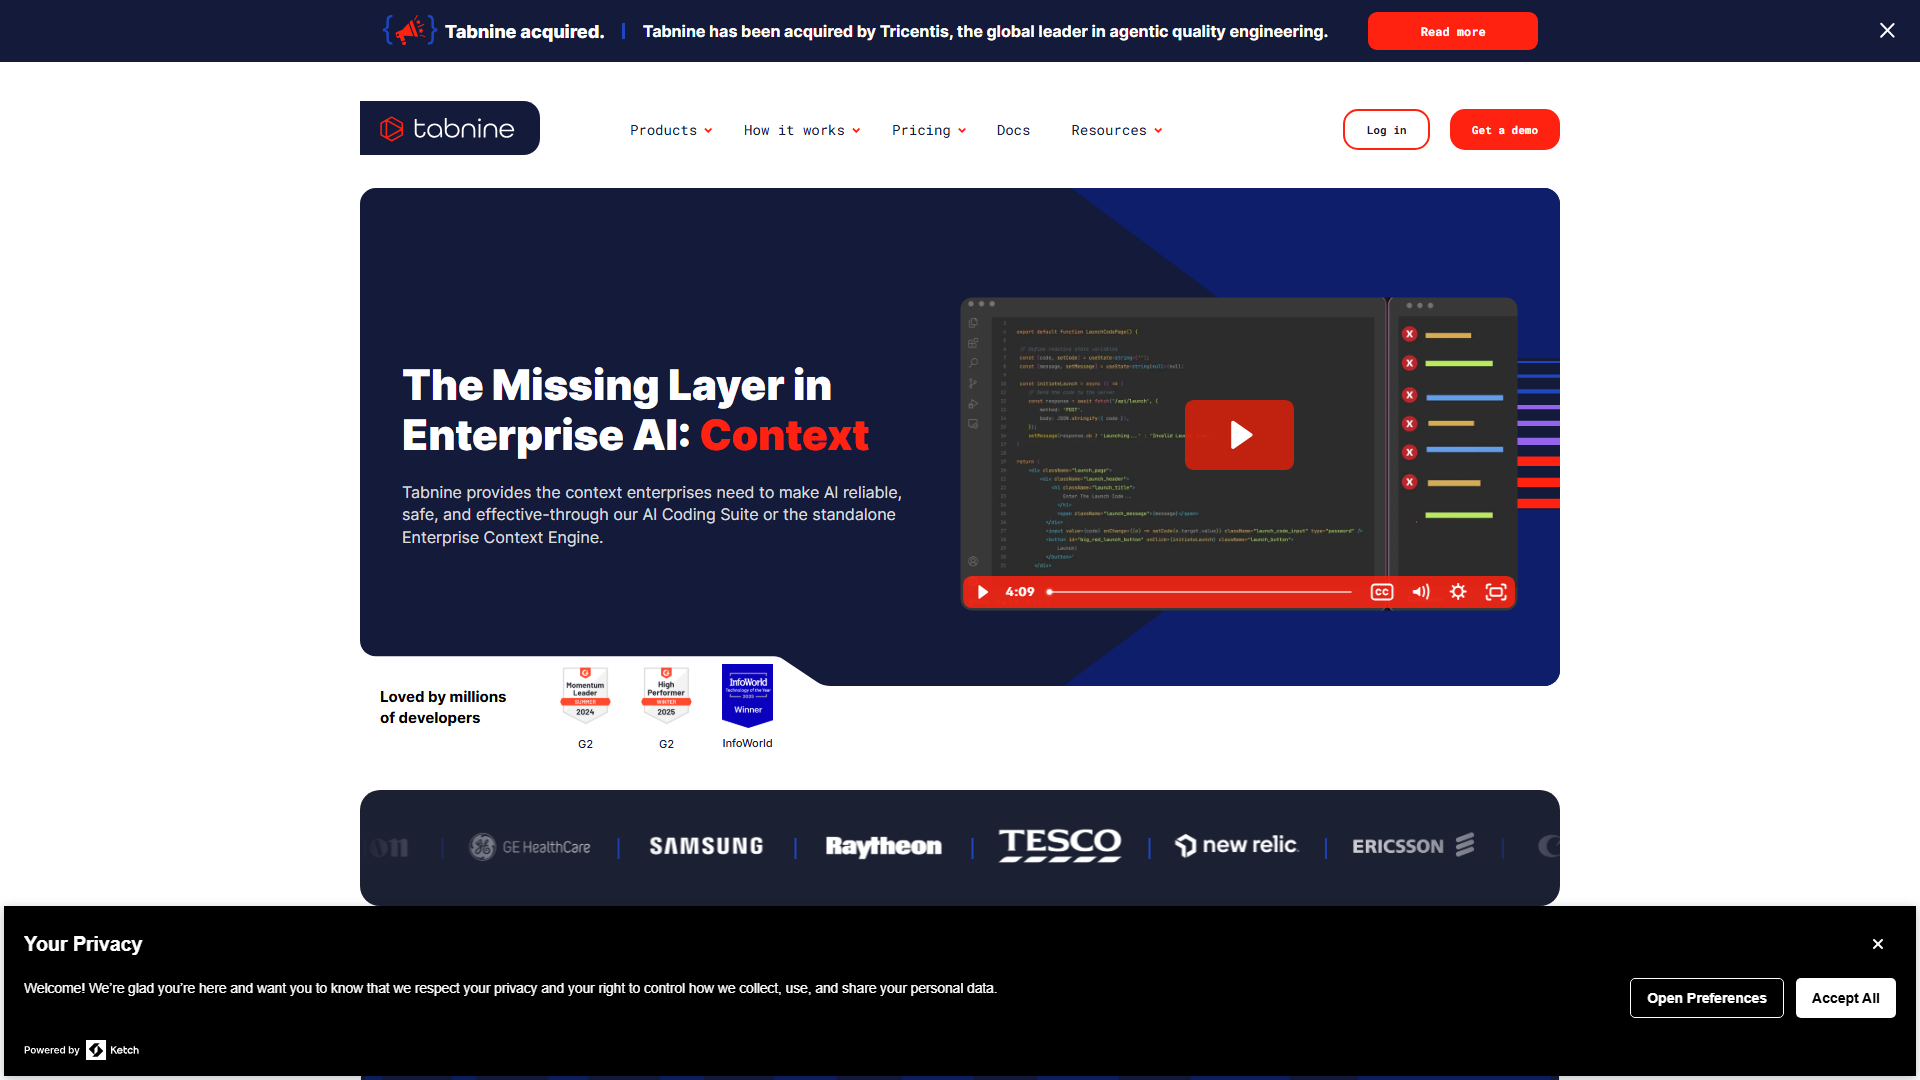Close the top announcement banner

pos(1887,31)
